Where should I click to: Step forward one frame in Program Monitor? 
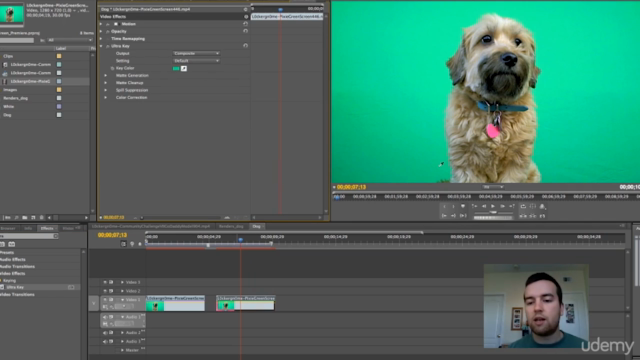pos(502,207)
